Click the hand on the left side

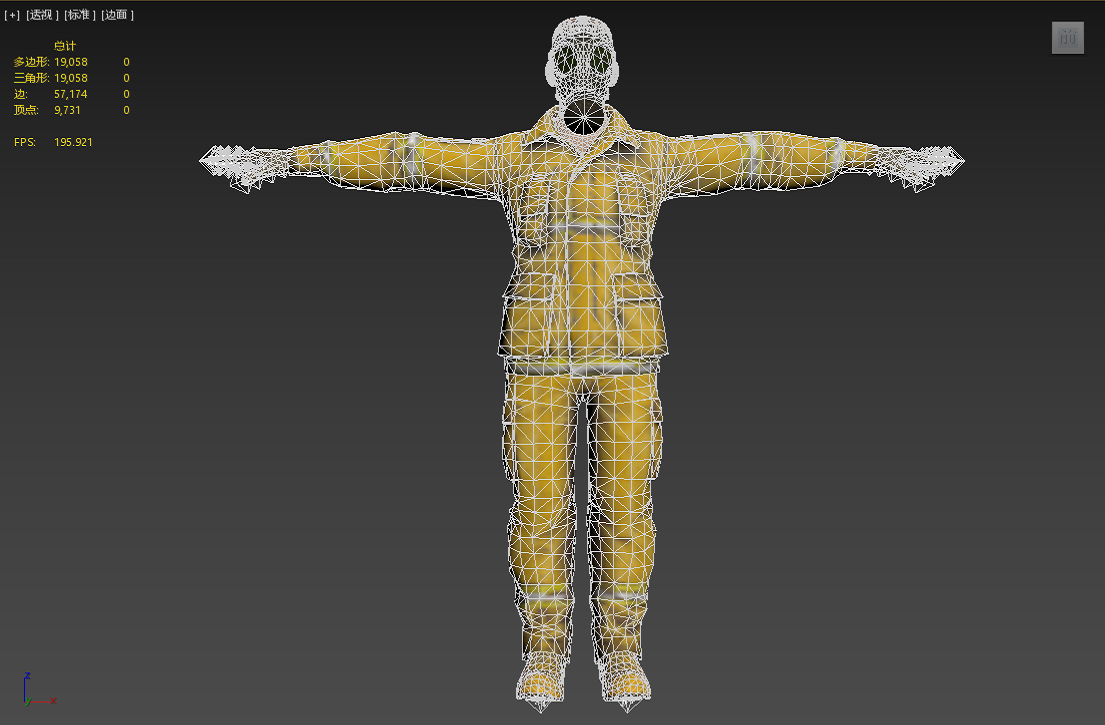pyautogui.click(x=232, y=165)
